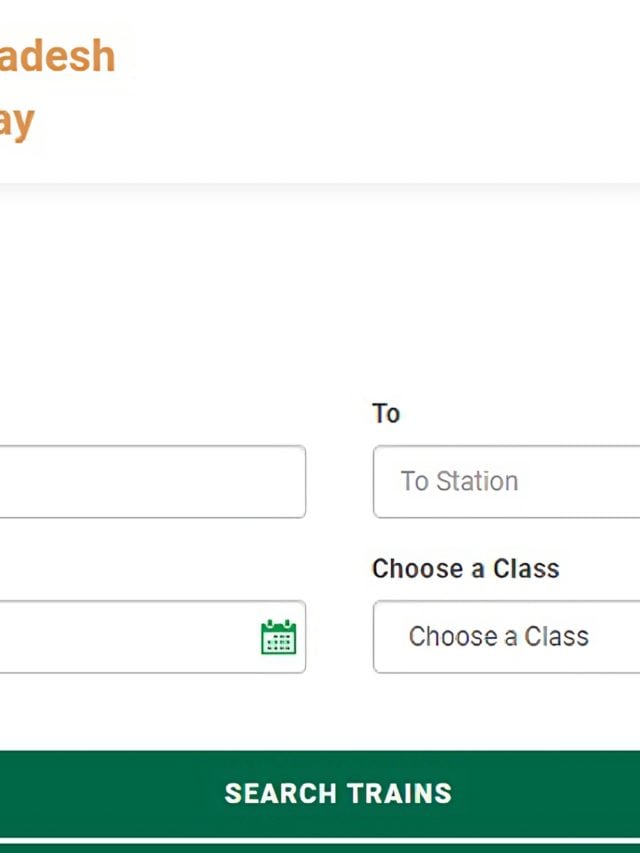This screenshot has width=640, height=853.
Task: Click the orange 'adesh' site title text
Action: 57,55
